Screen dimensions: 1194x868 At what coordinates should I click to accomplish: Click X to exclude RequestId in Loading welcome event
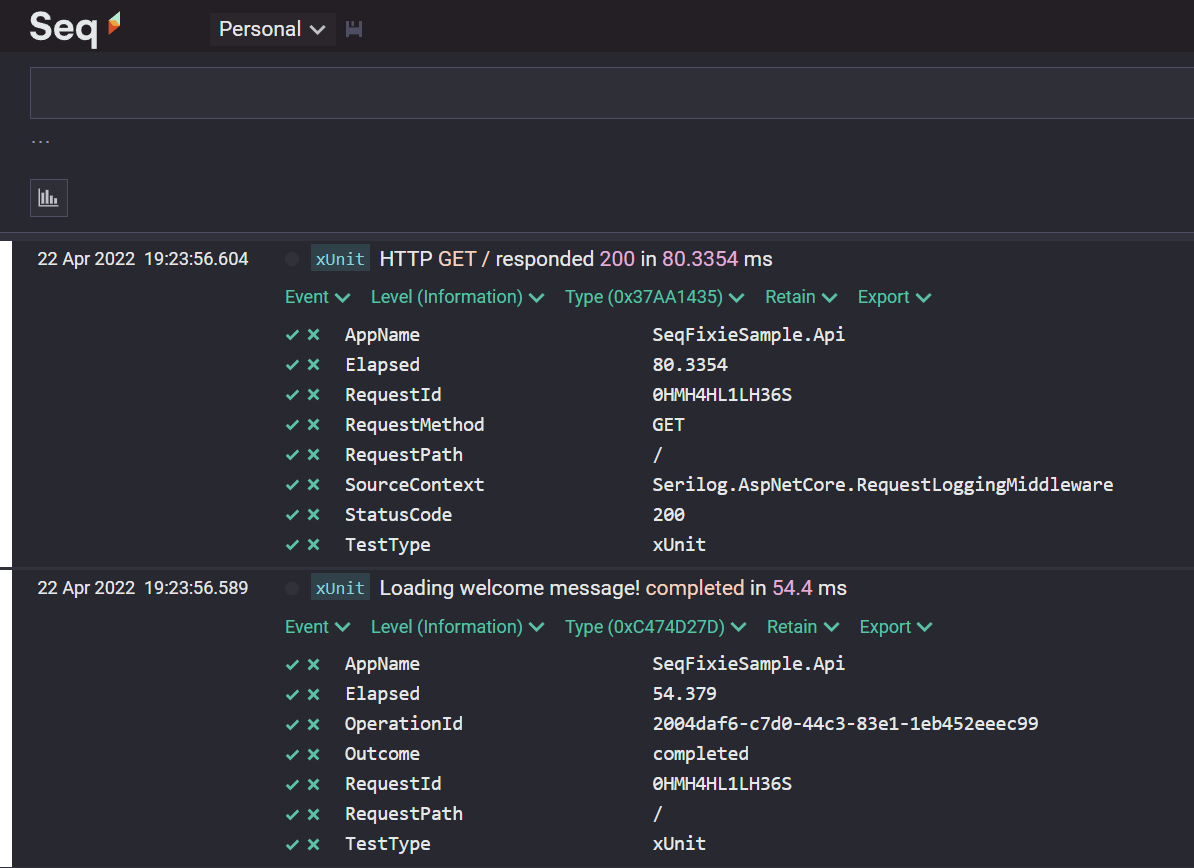click(x=313, y=784)
